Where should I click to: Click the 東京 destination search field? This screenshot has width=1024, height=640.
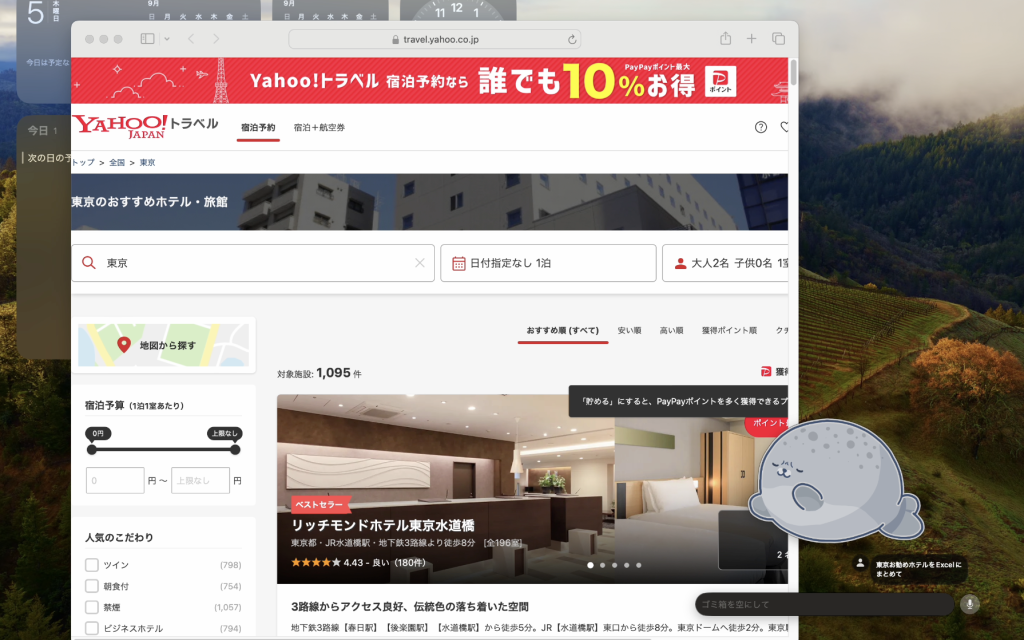tap(253, 263)
